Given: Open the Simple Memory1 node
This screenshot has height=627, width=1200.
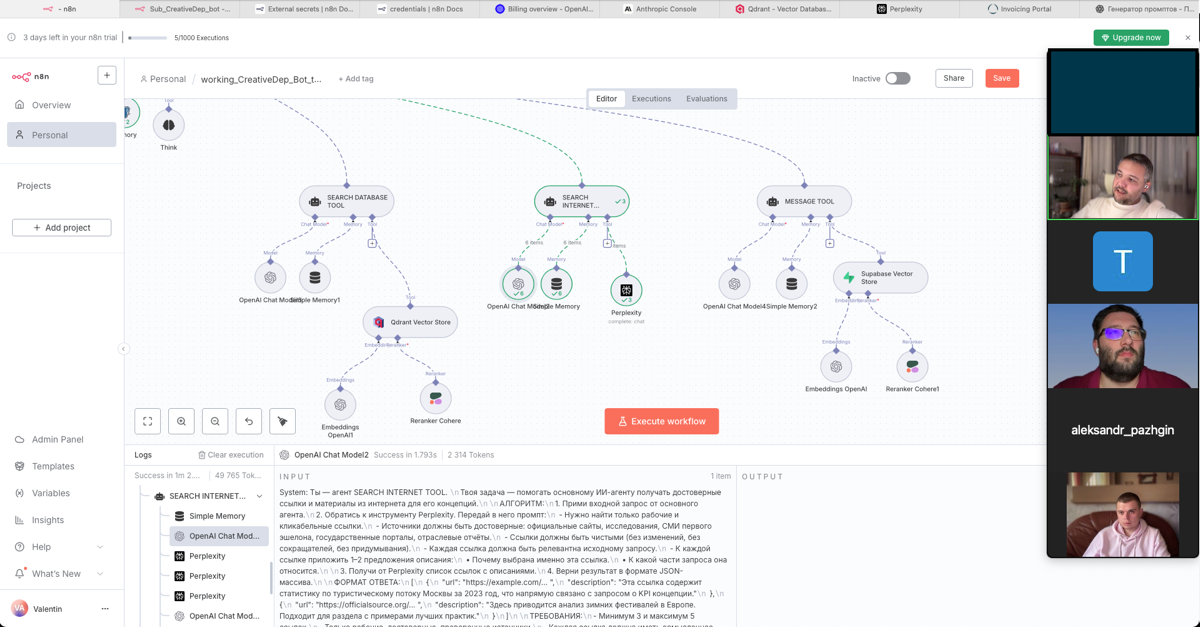Looking at the screenshot, I should (x=315, y=277).
